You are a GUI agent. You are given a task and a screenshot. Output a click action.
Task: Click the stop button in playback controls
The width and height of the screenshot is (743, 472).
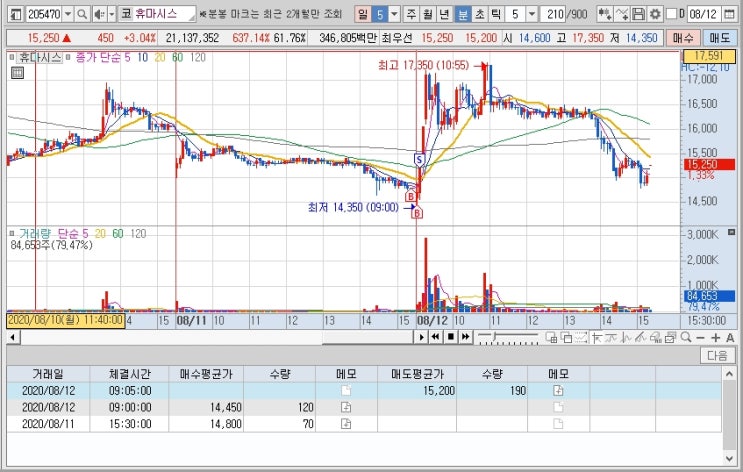pos(451,337)
